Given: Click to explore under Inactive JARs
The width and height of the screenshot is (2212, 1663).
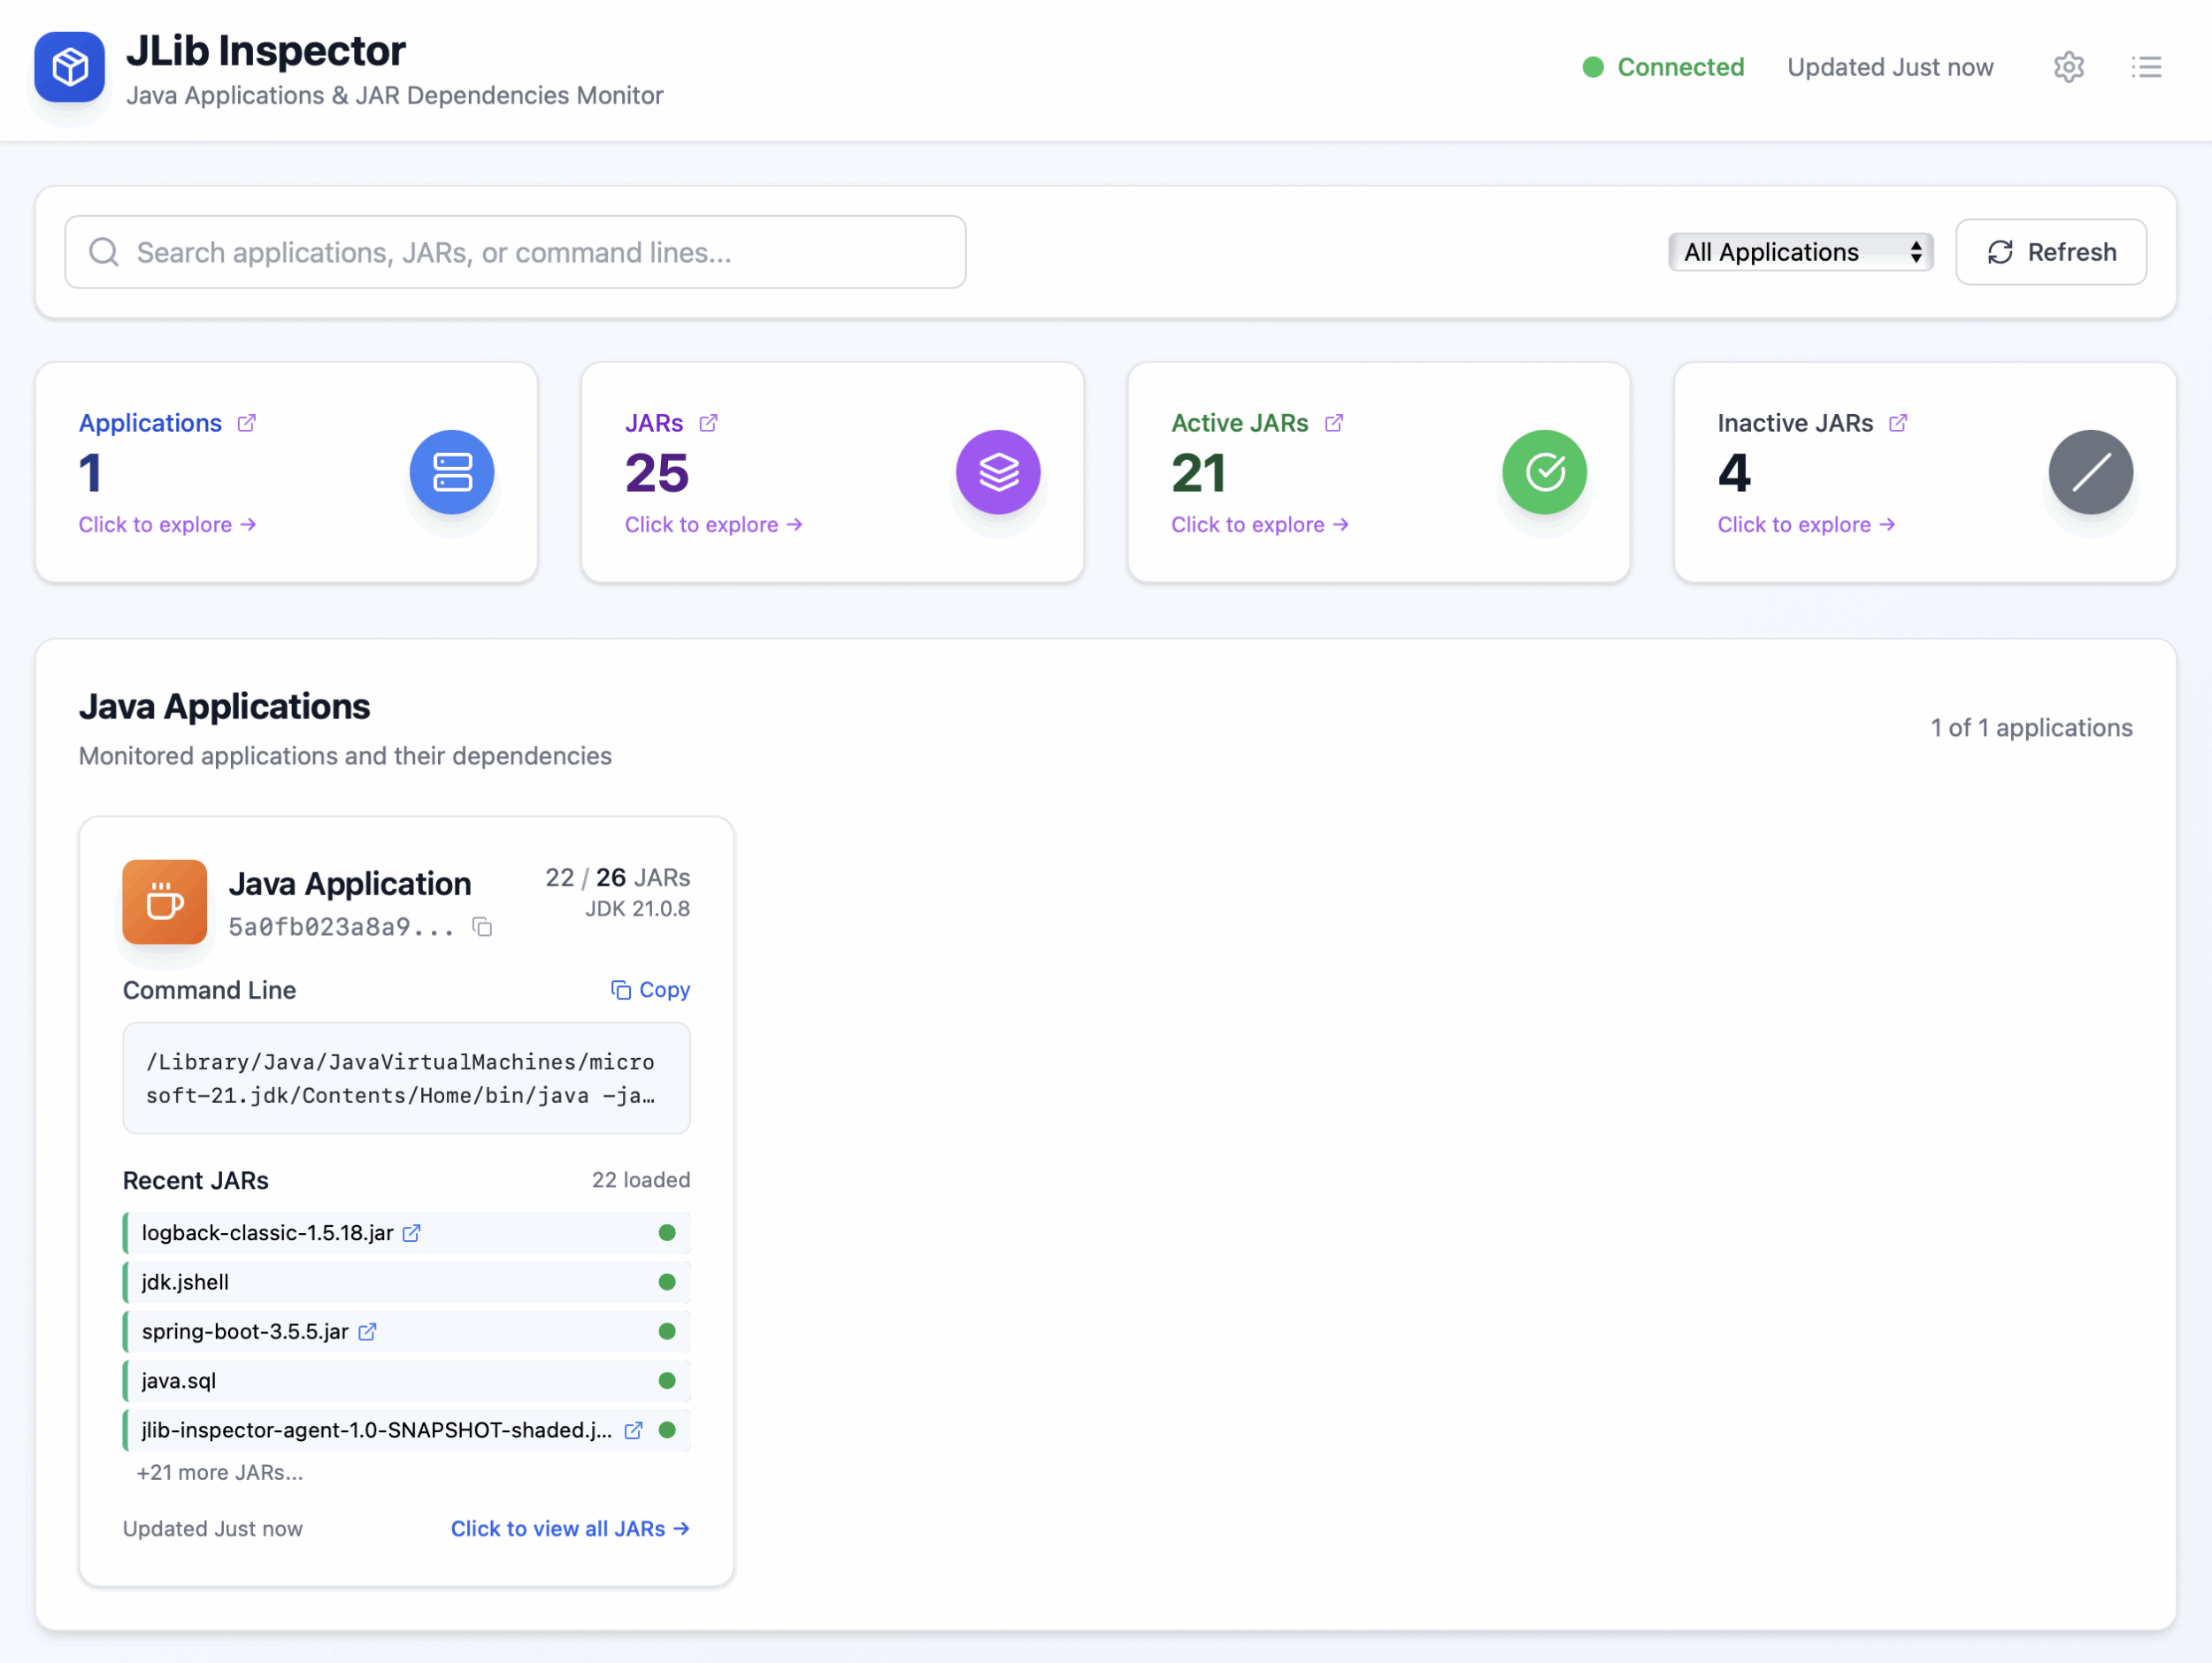Looking at the screenshot, I should click(1805, 525).
